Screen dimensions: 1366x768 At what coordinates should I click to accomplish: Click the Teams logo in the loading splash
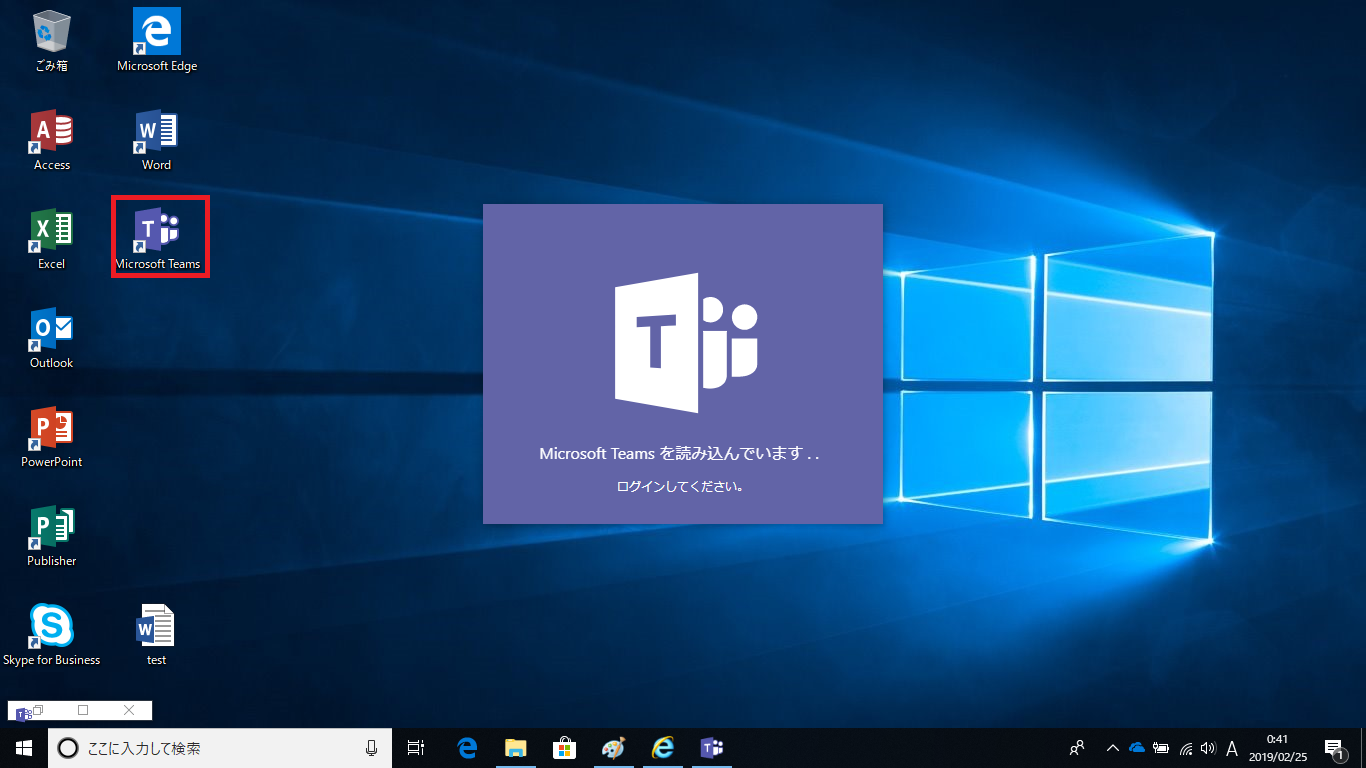pos(686,343)
